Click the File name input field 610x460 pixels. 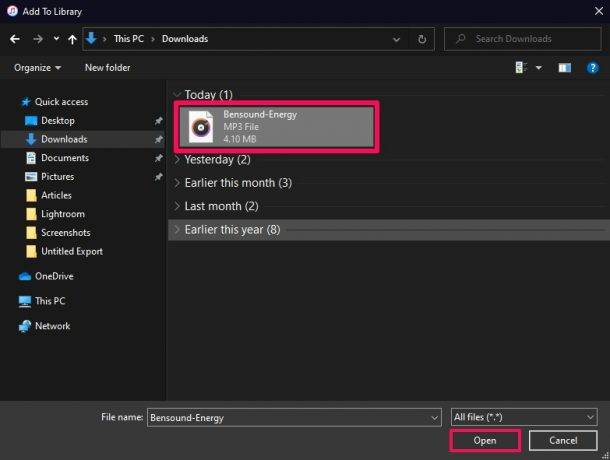(x=290, y=417)
